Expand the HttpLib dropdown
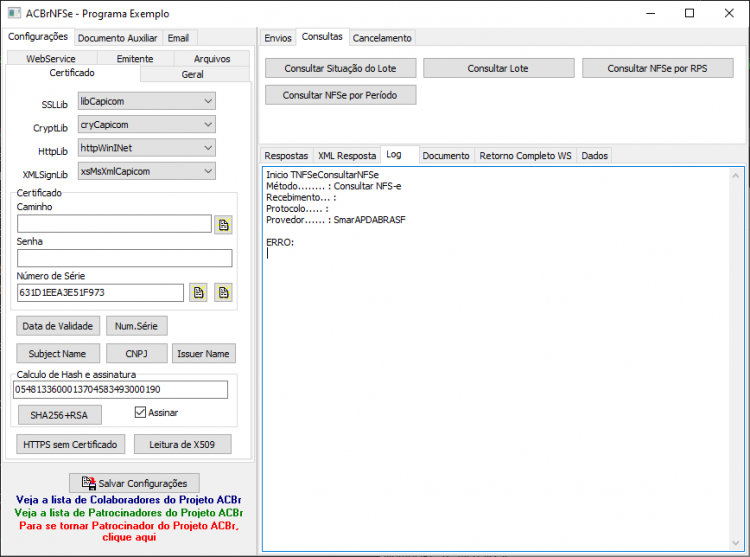The image size is (750, 557). point(147,148)
